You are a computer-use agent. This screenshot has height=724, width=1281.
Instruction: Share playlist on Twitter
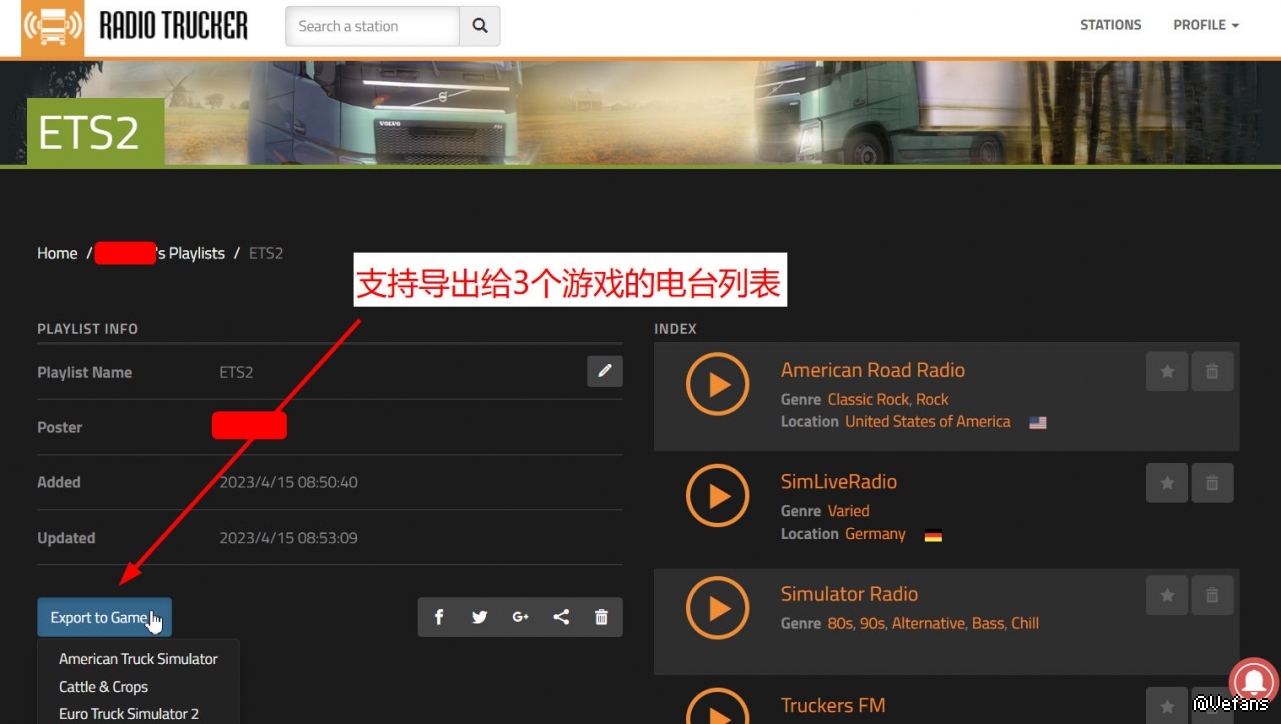[x=480, y=617]
